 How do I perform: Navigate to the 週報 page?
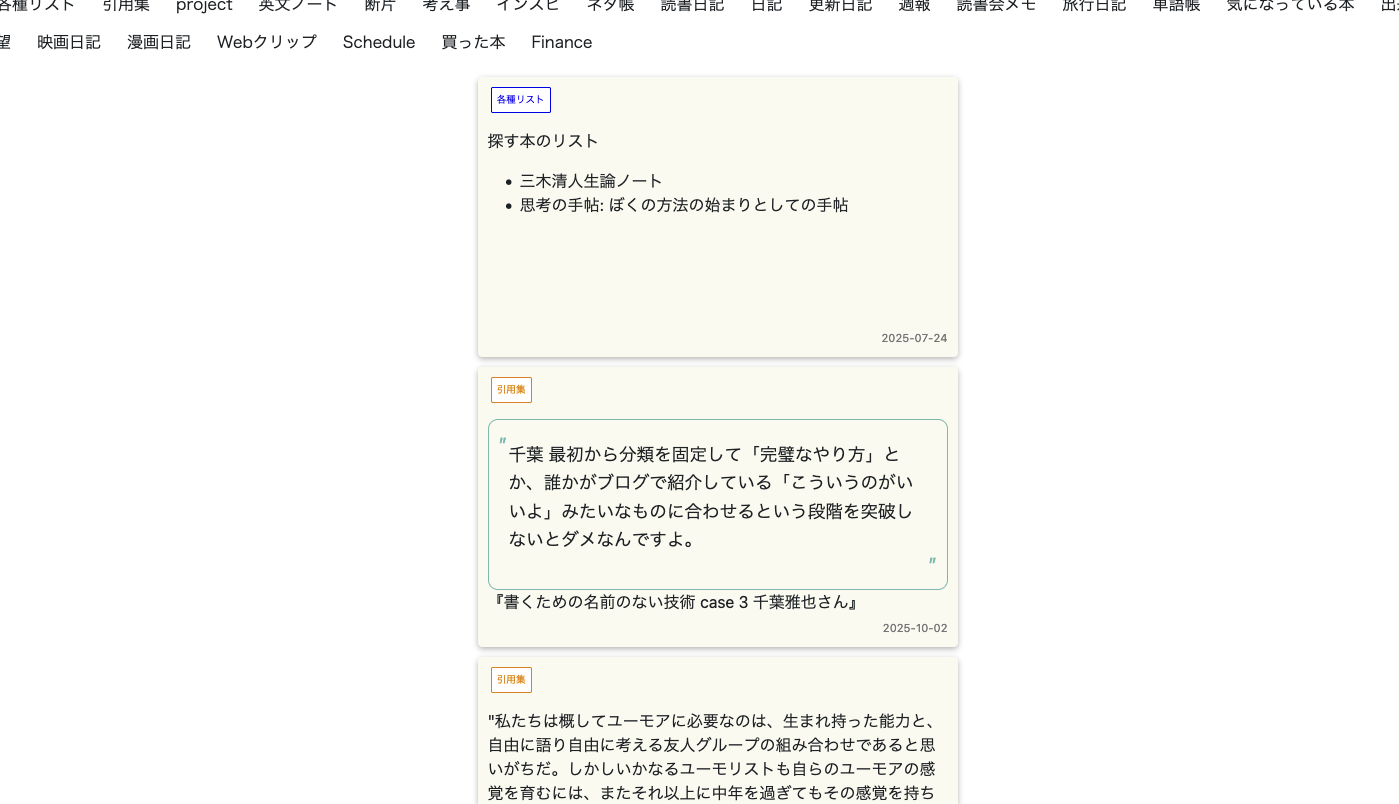913,7
